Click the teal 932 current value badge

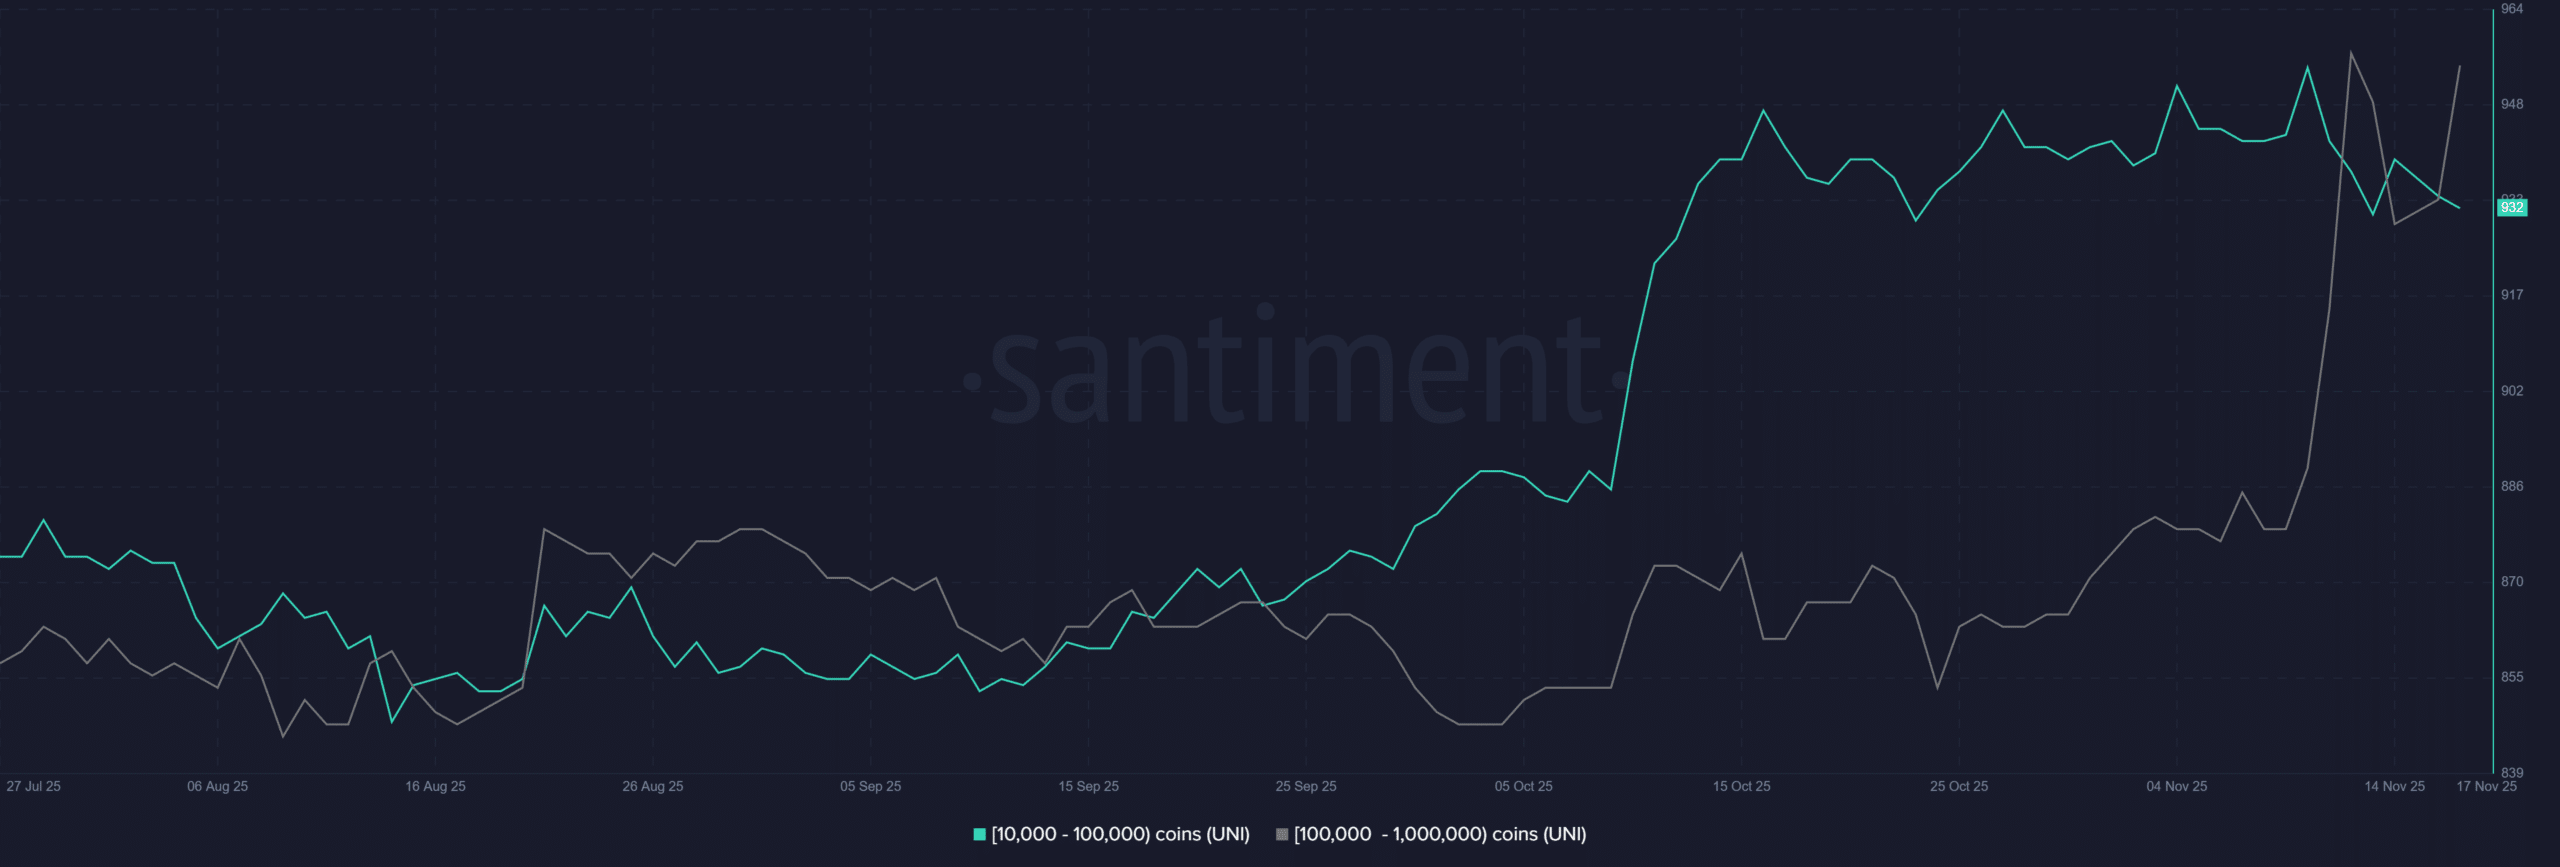(2511, 208)
